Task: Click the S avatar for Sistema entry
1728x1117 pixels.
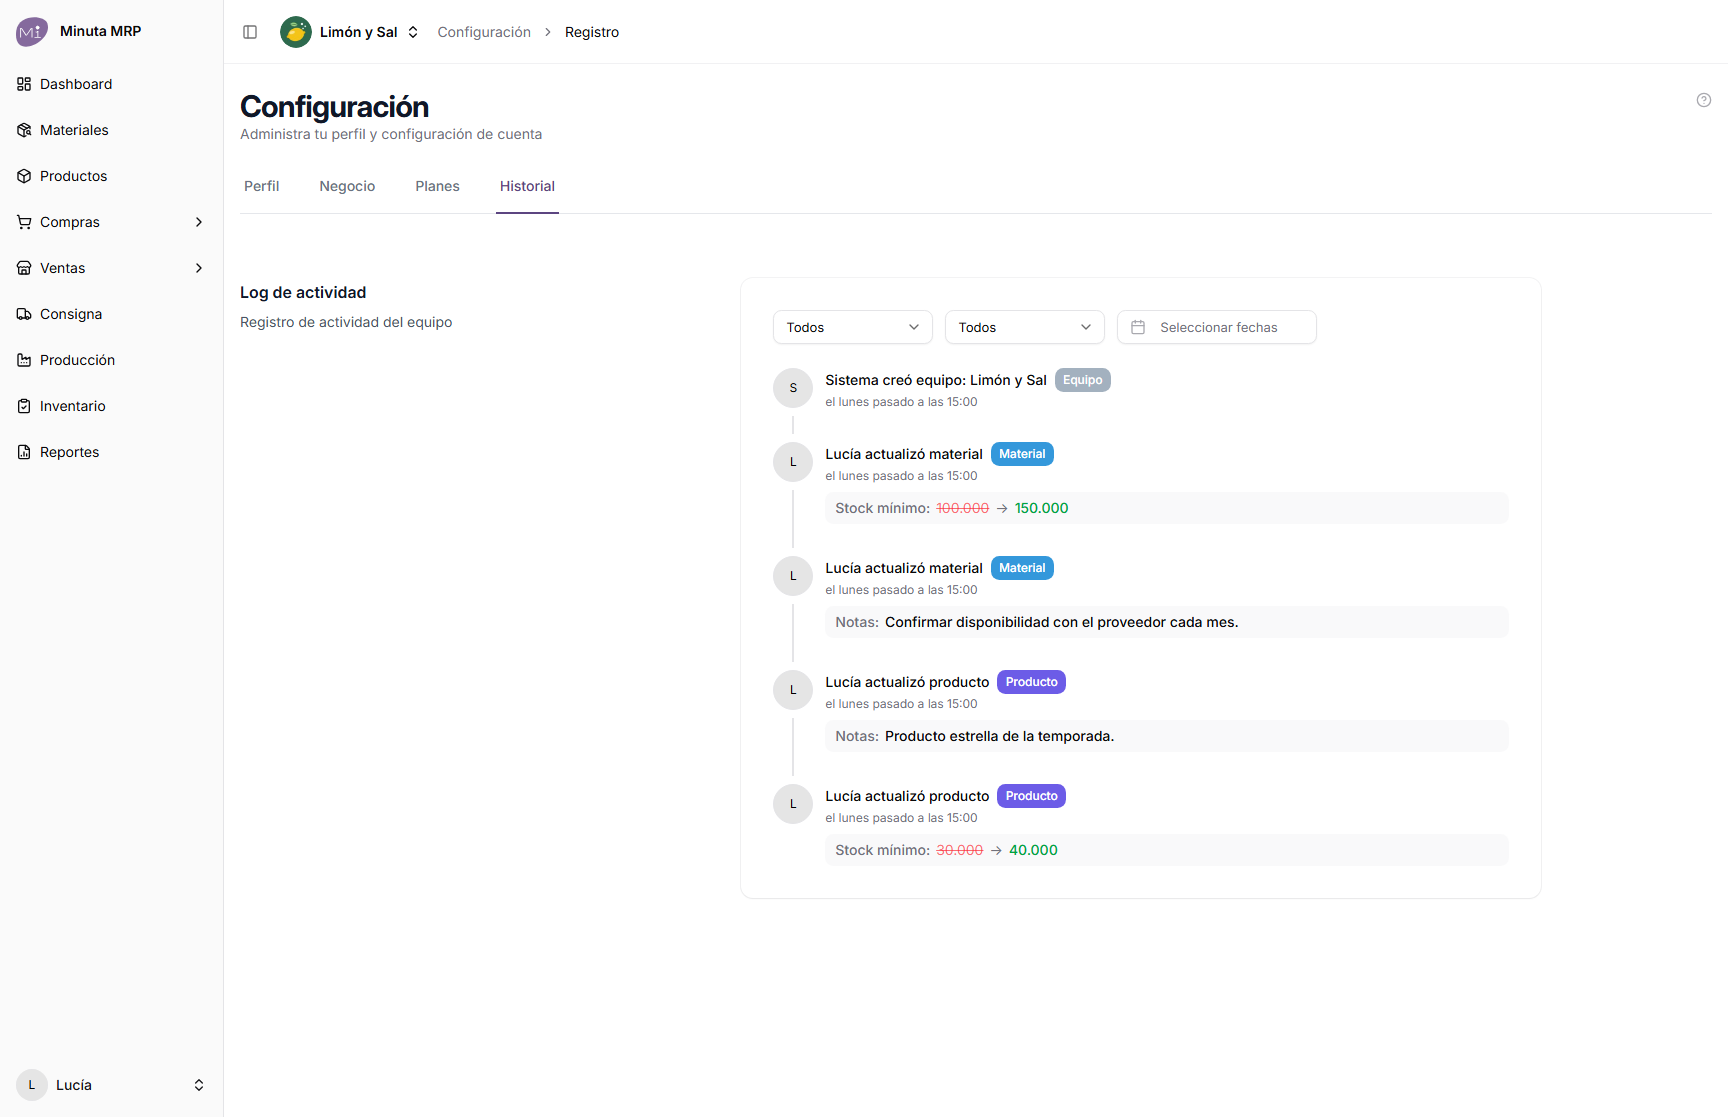Action: (x=793, y=388)
